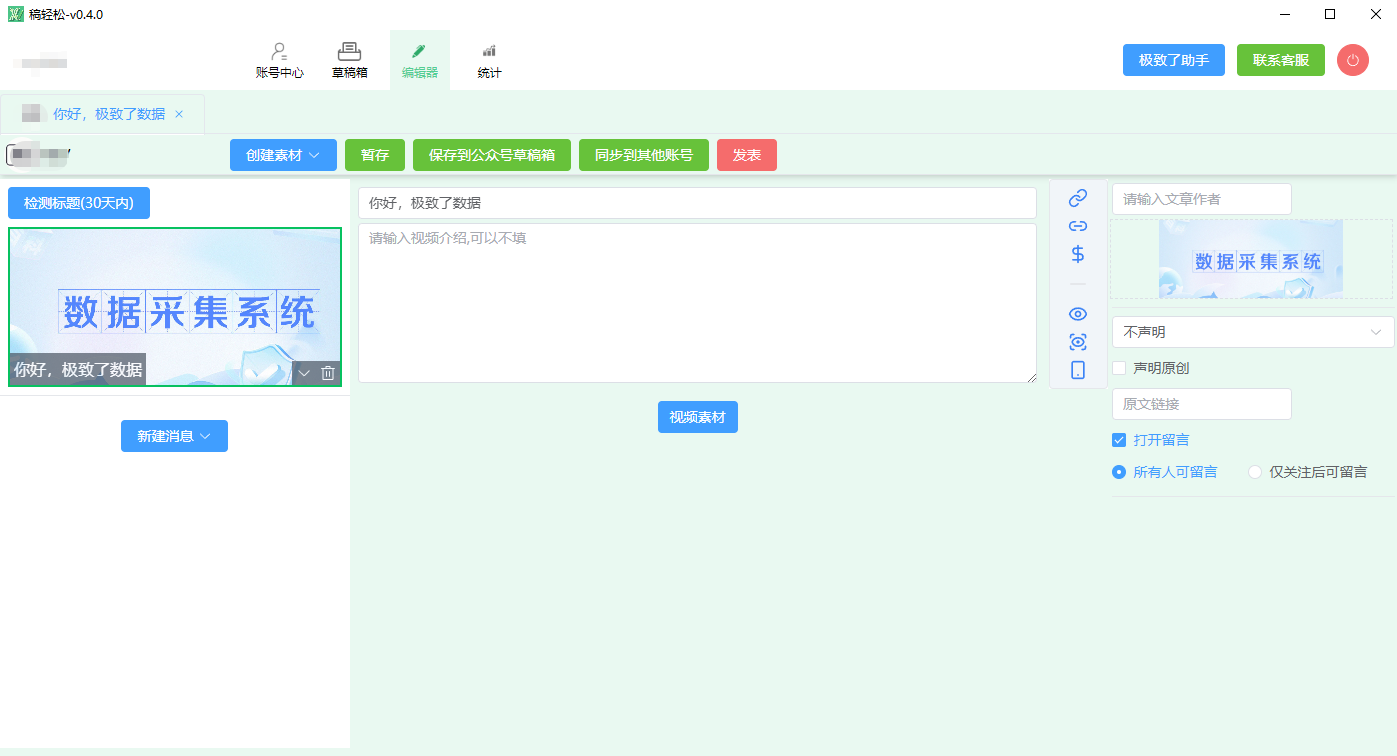Screen dimensions: 1397x756
Task: Click the plain eye preview icon
Action: [1077, 314]
